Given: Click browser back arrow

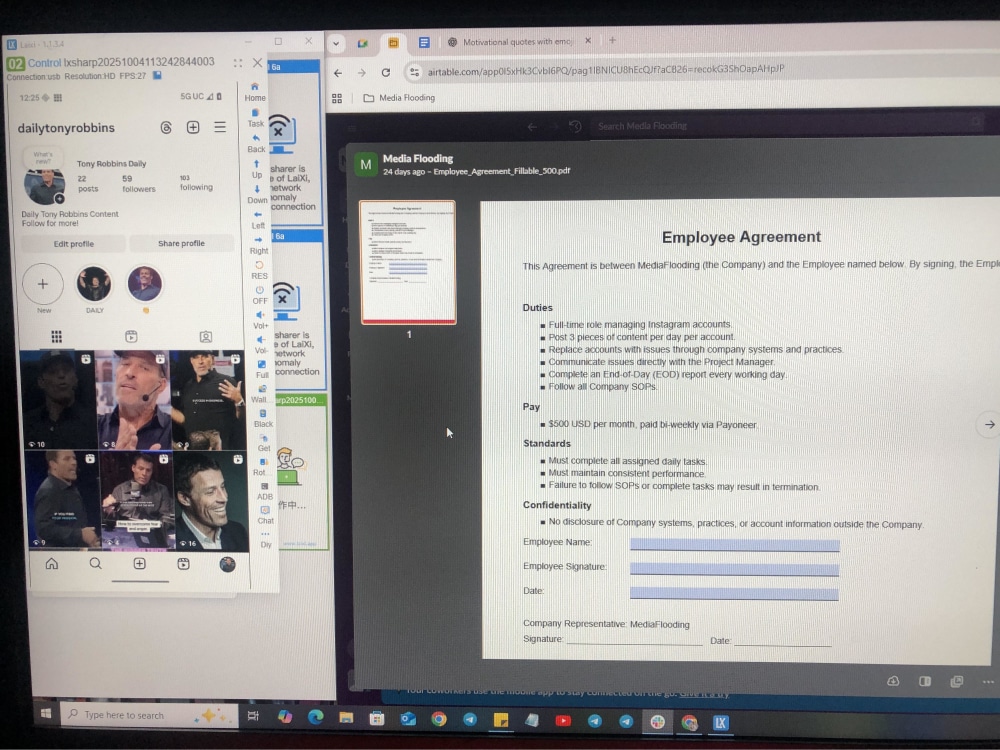Looking at the screenshot, I should pyautogui.click(x=338, y=73).
